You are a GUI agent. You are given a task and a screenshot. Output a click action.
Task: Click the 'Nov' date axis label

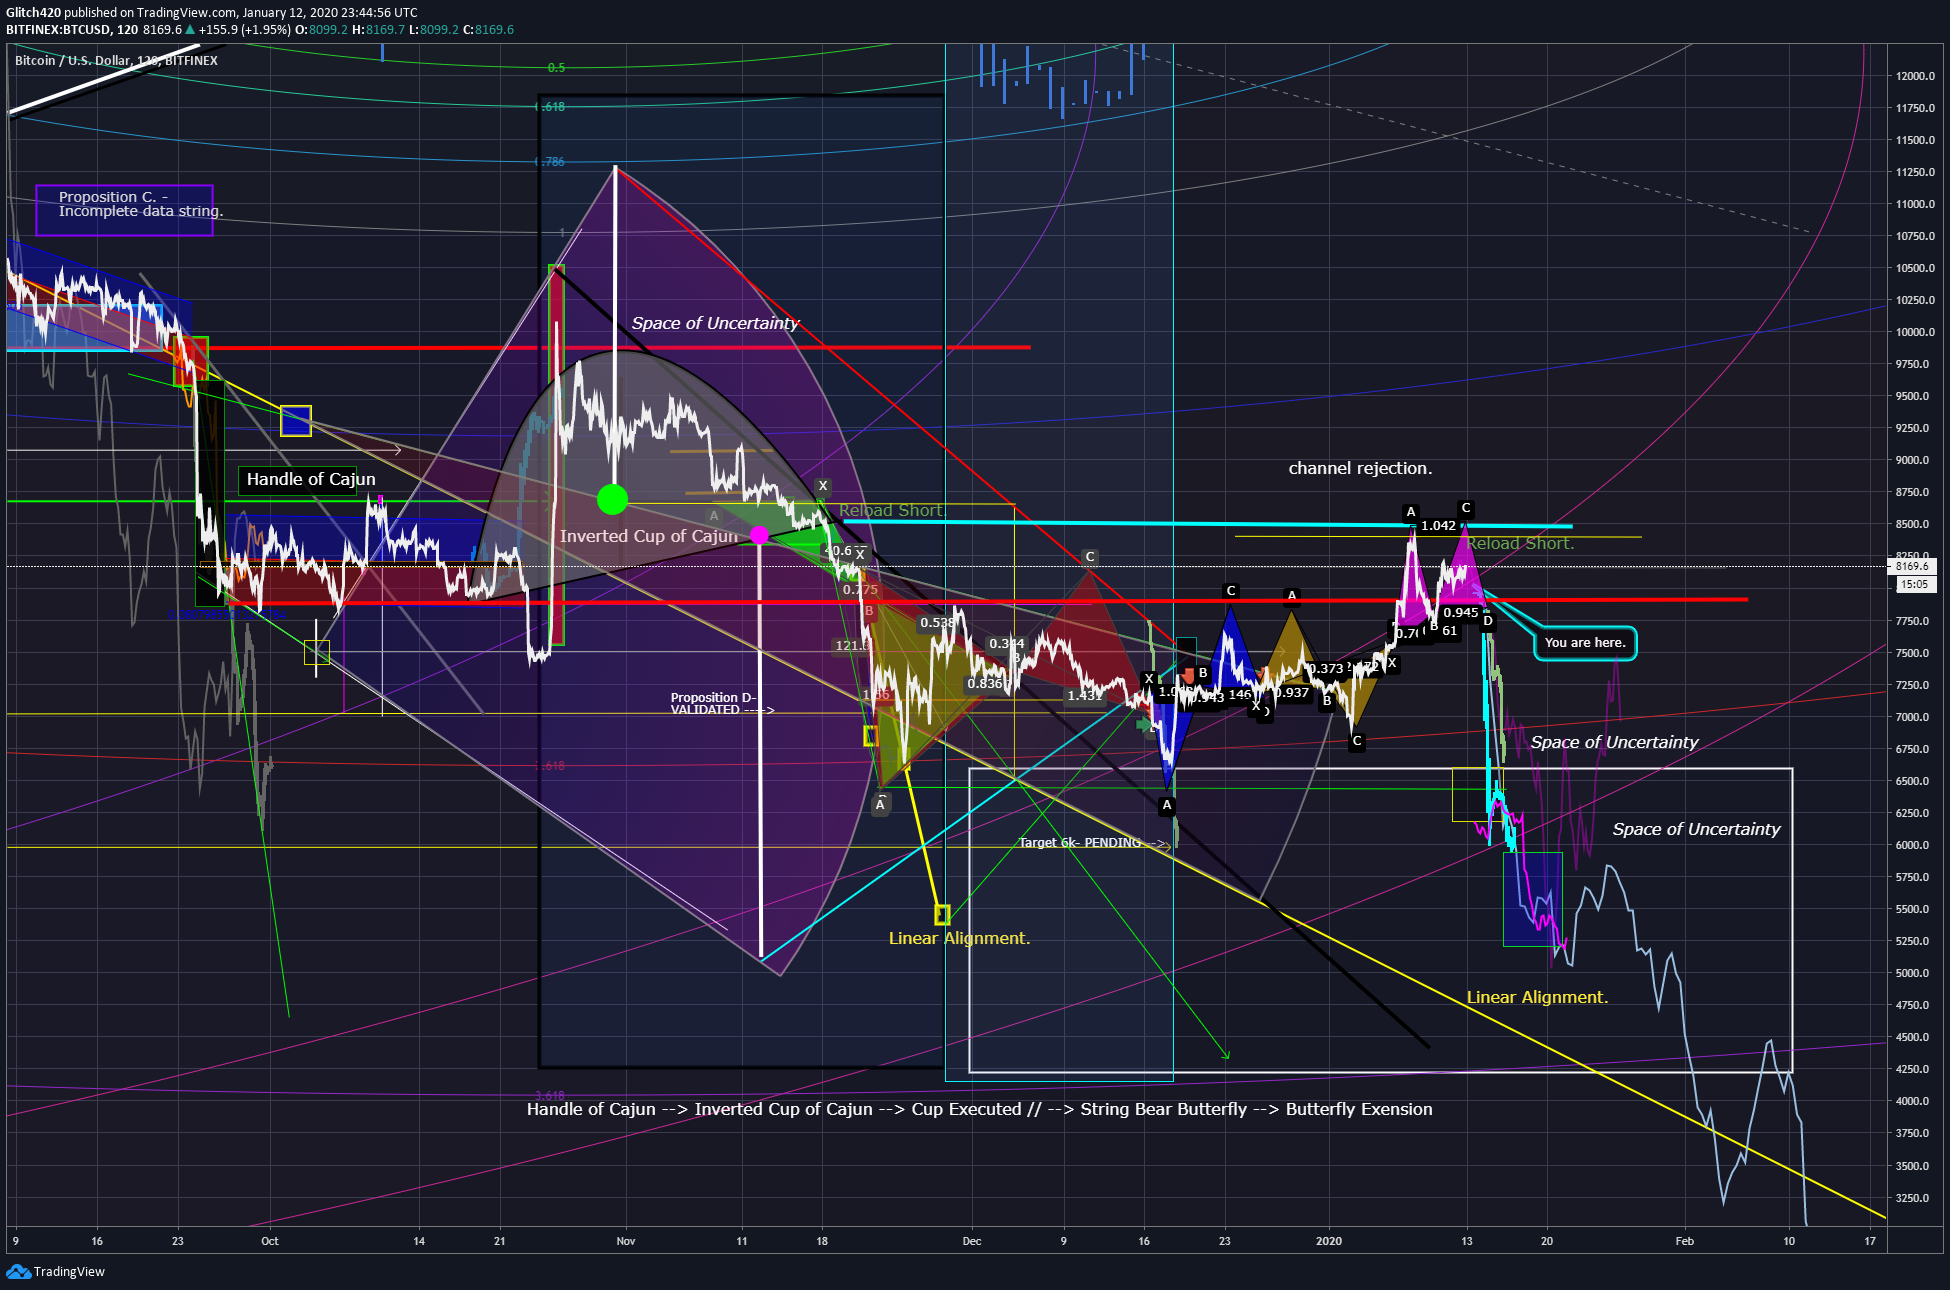(626, 1241)
